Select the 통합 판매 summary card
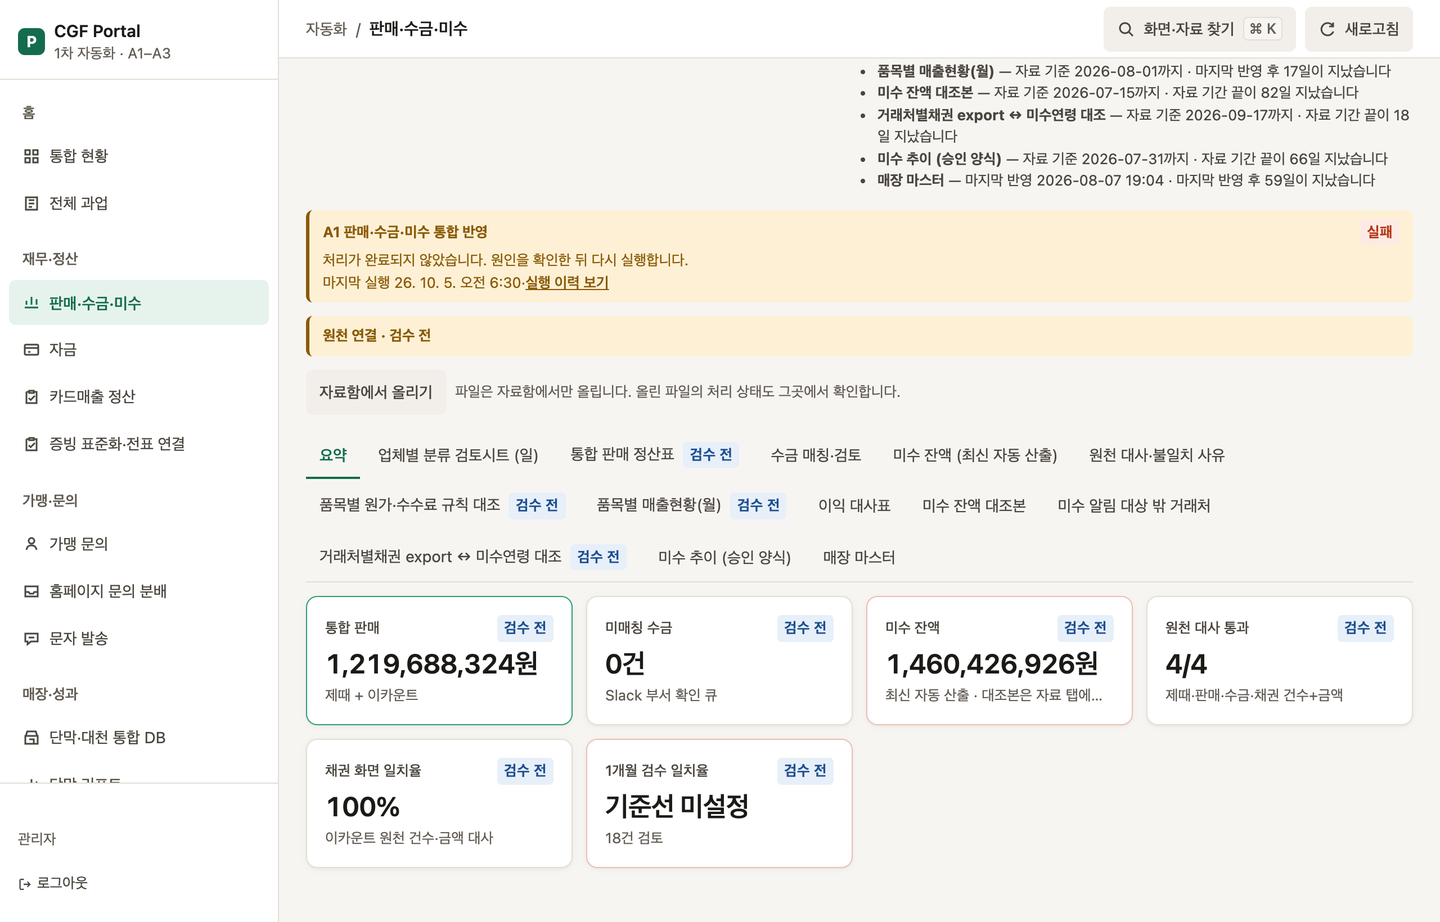The image size is (1440, 922). coord(439,661)
